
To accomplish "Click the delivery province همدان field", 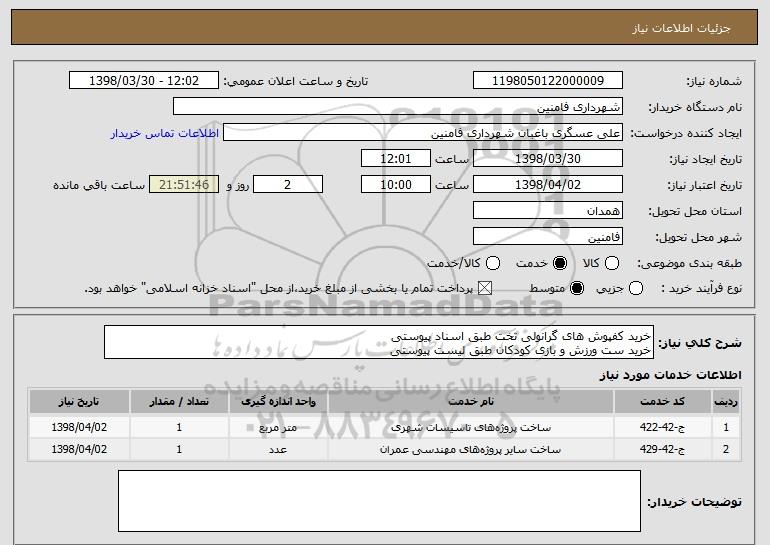I will click(x=548, y=211).
